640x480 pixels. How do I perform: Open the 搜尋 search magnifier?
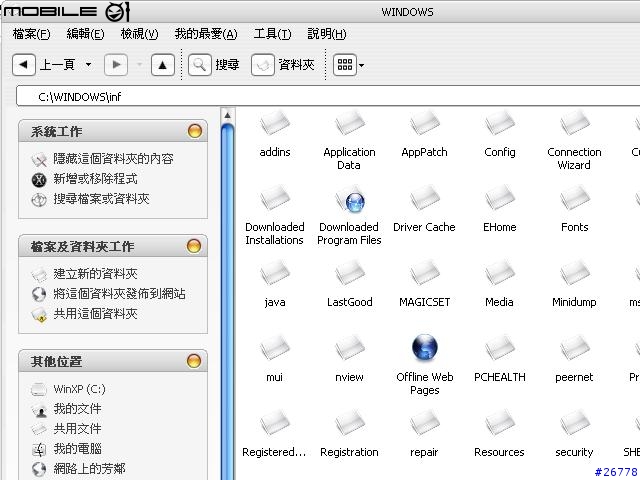(x=200, y=64)
